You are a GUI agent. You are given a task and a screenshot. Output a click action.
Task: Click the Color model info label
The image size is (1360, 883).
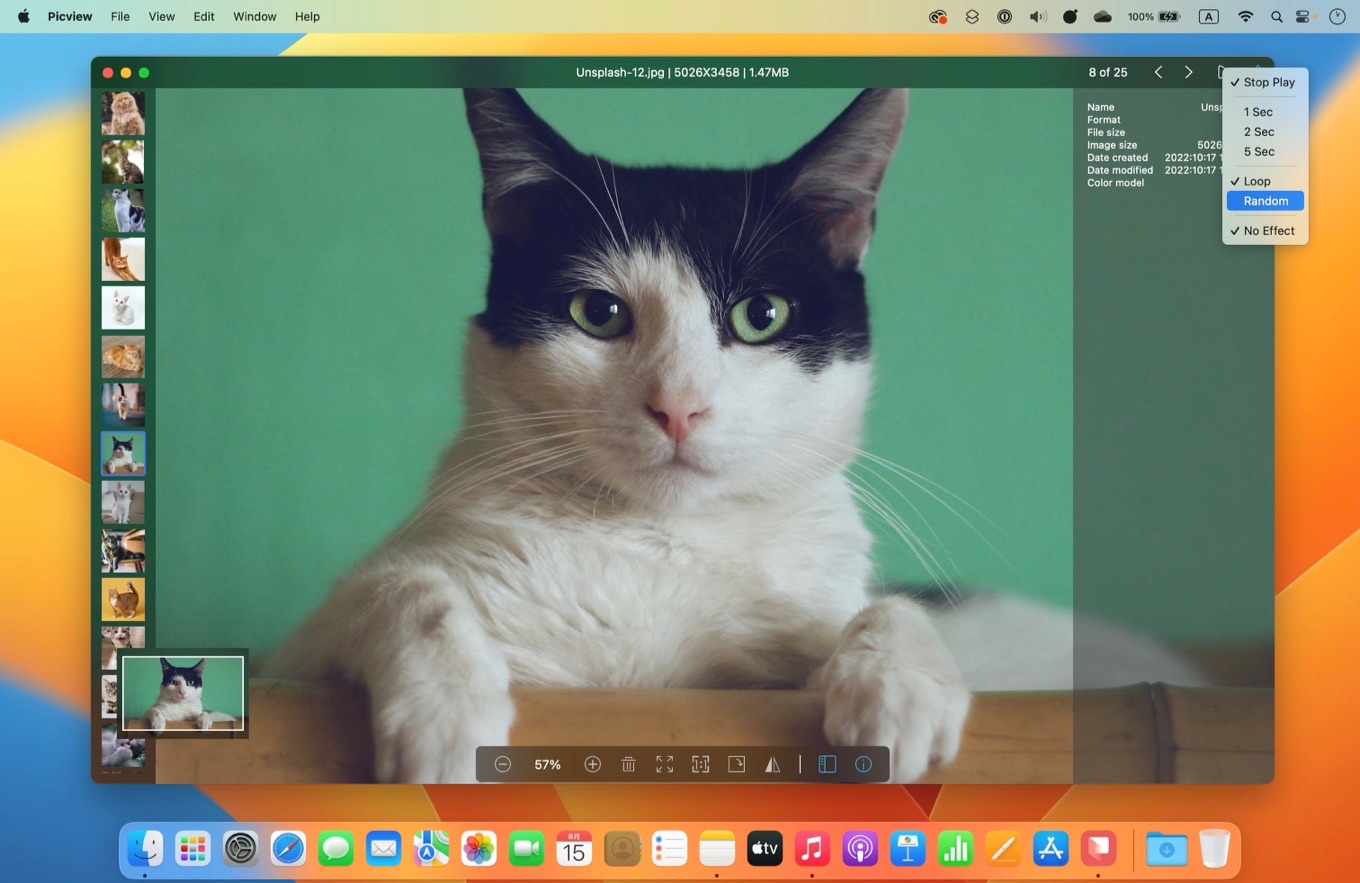coord(1115,183)
